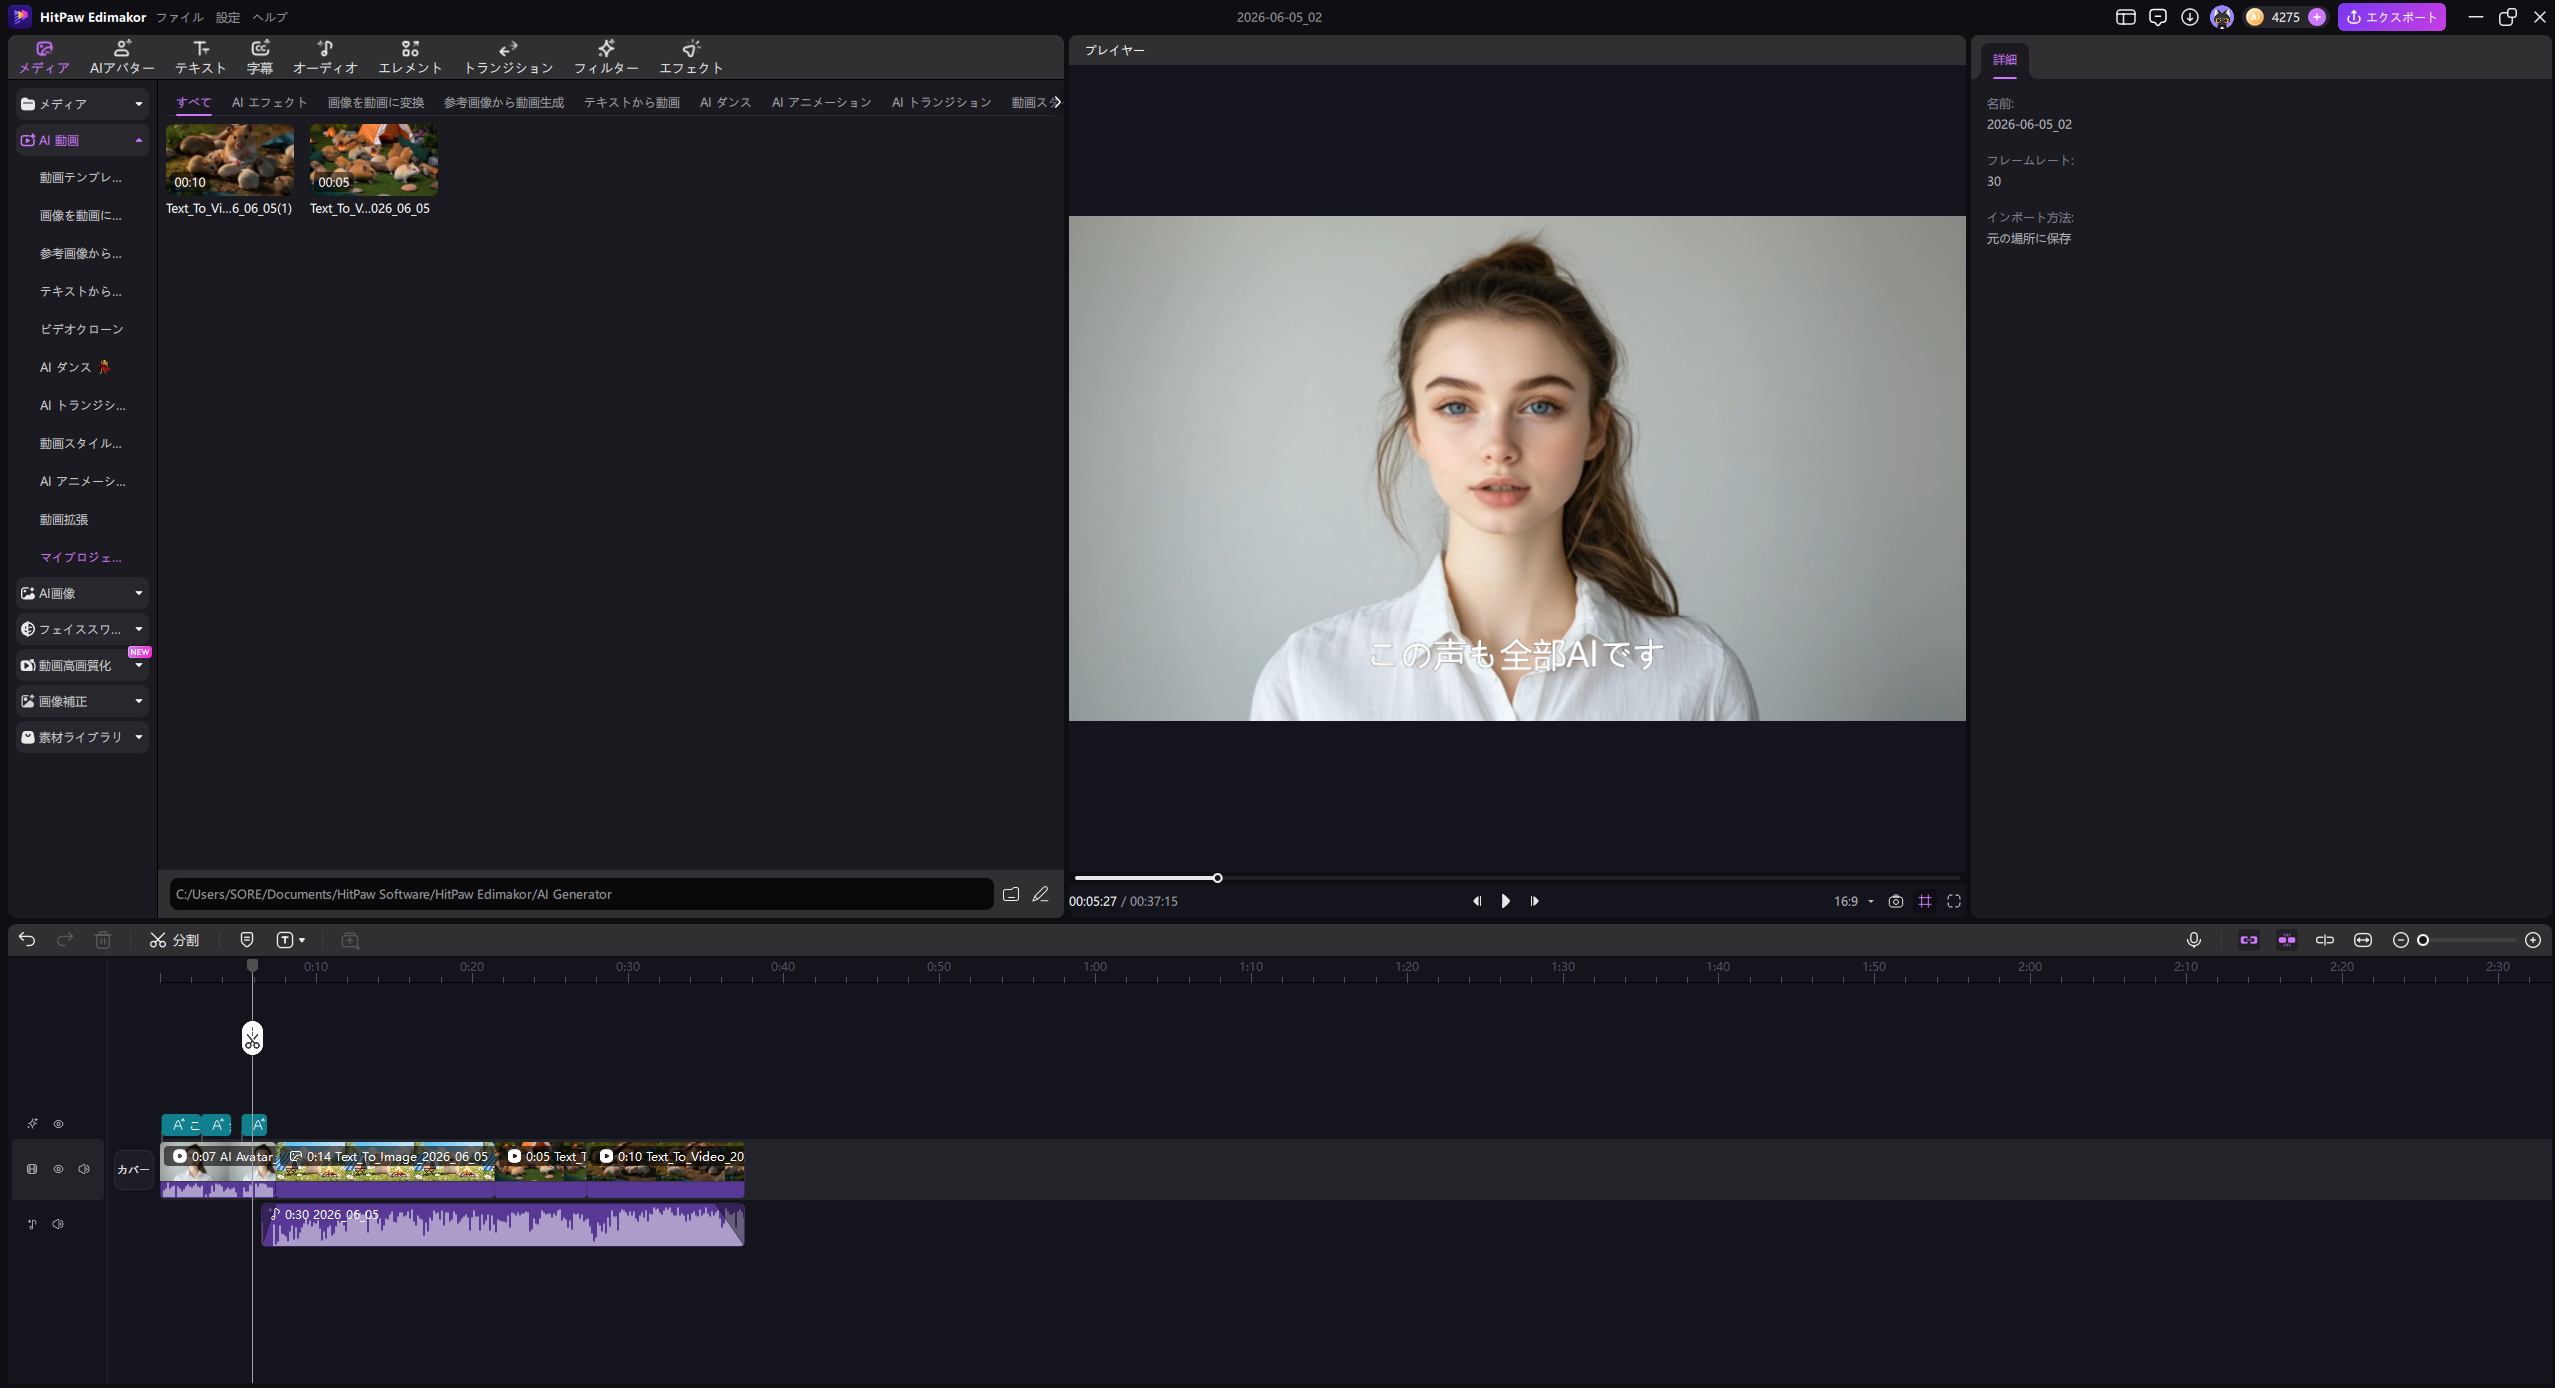Open the メディア tool in the top toolbar
This screenshot has width=2555, height=1388.
[x=44, y=57]
